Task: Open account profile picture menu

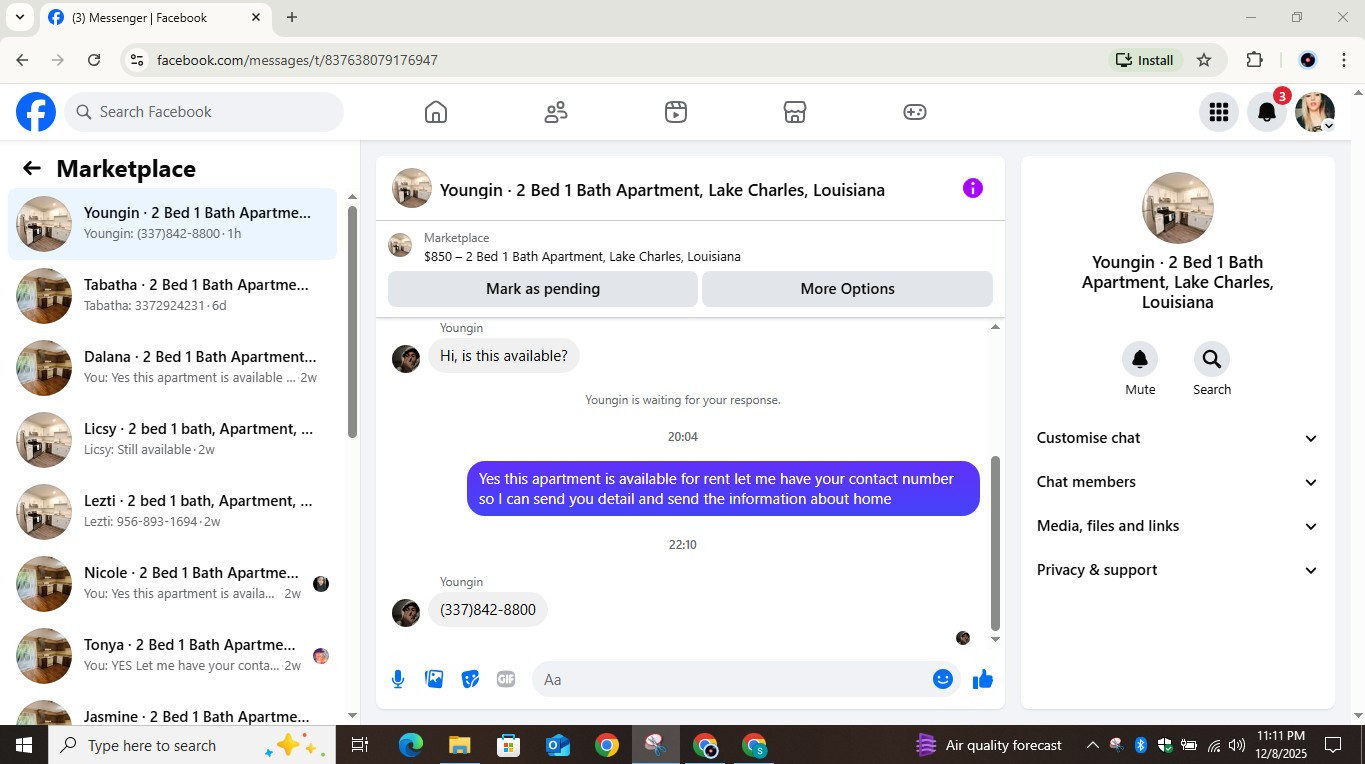Action: click(x=1315, y=112)
